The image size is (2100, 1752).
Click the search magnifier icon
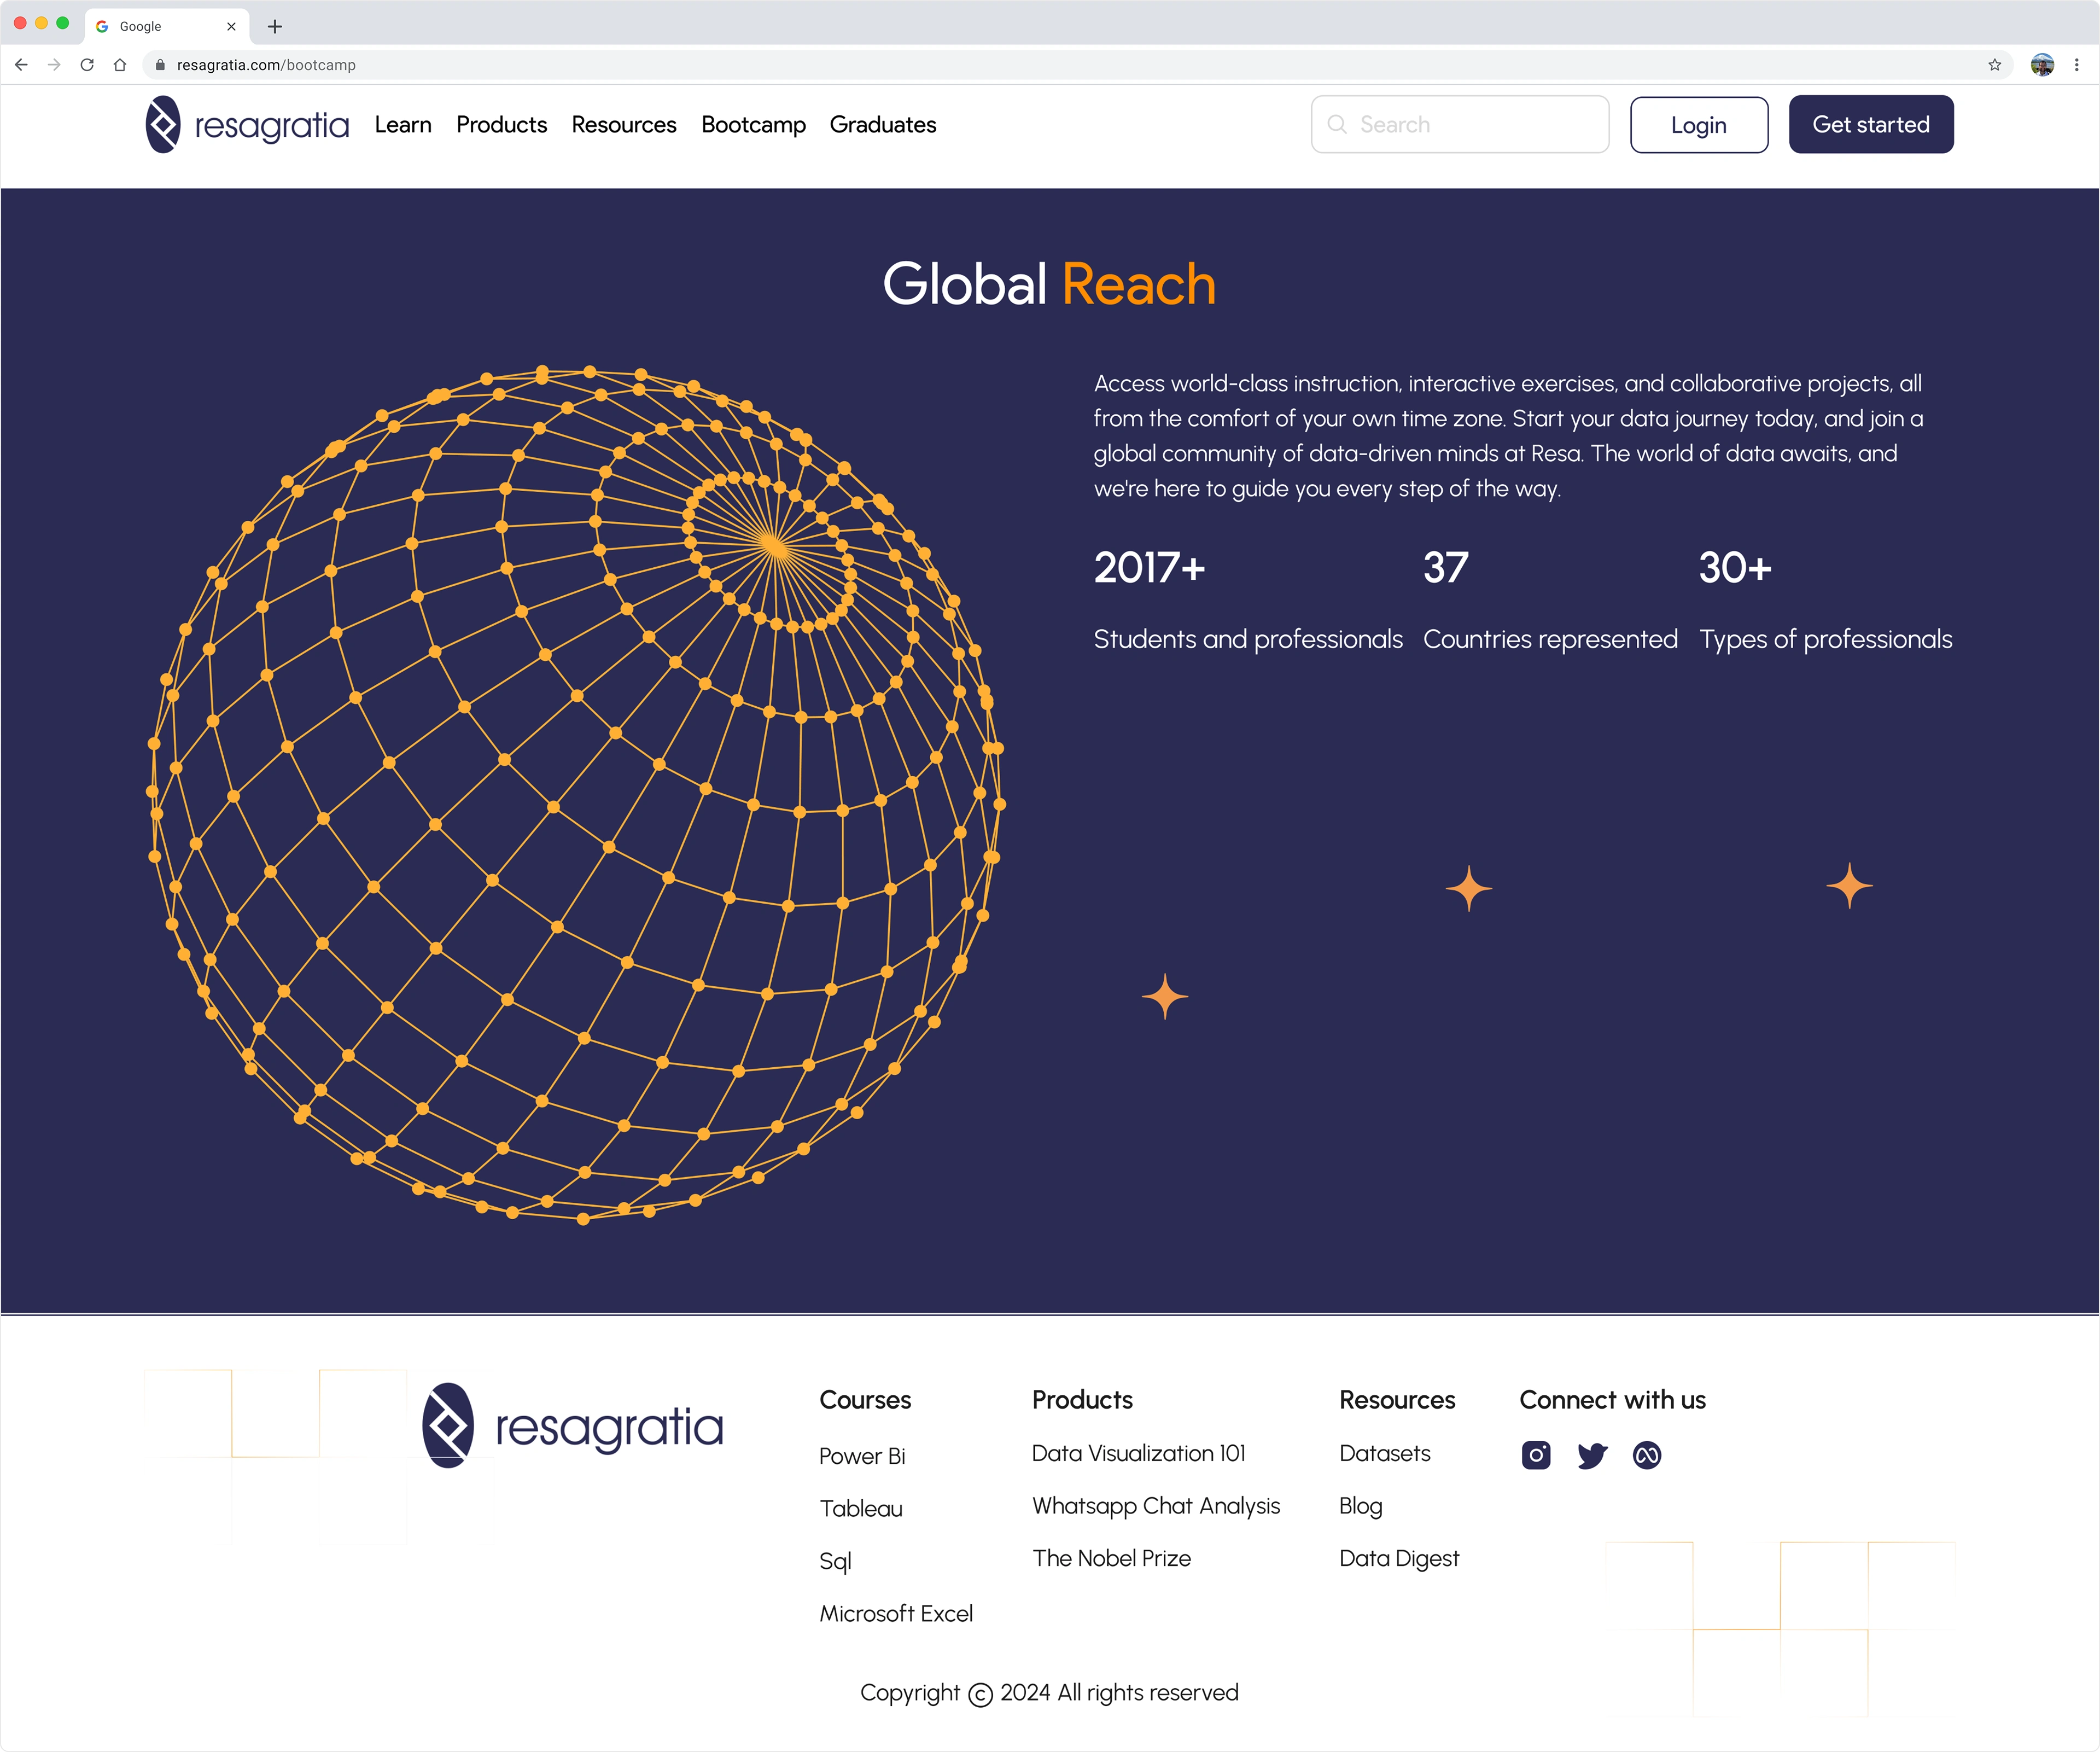pyautogui.click(x=1337, y=124)
